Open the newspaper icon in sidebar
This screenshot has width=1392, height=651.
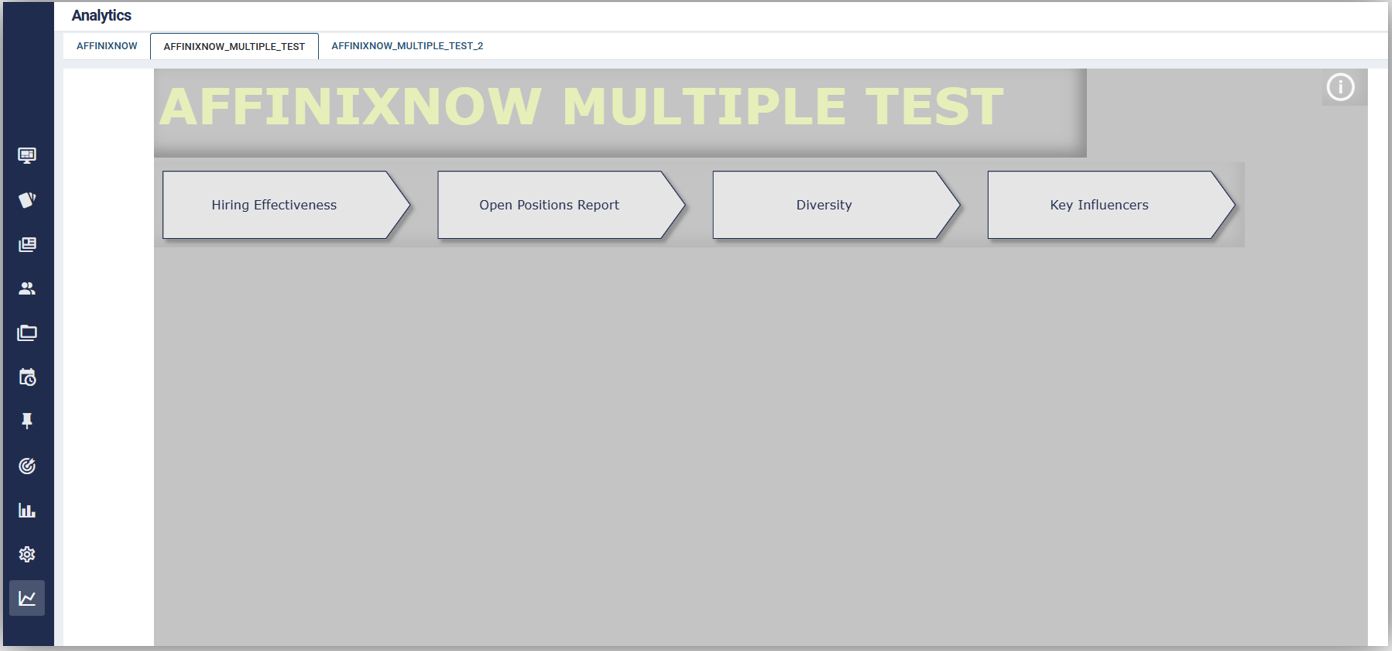[x=27, y=245]
